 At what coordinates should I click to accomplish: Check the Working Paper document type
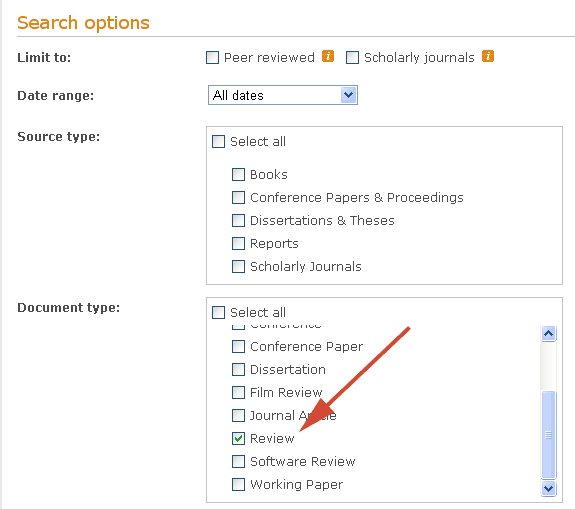tap(238, 484)
